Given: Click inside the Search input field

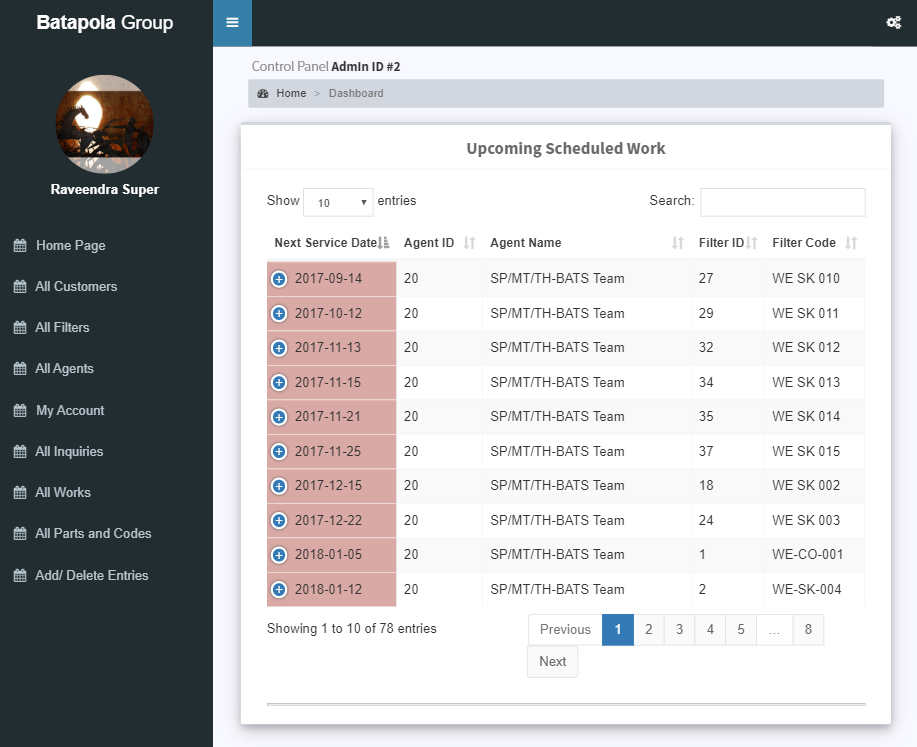Looking at the screenshot, I should coord(782,202).
